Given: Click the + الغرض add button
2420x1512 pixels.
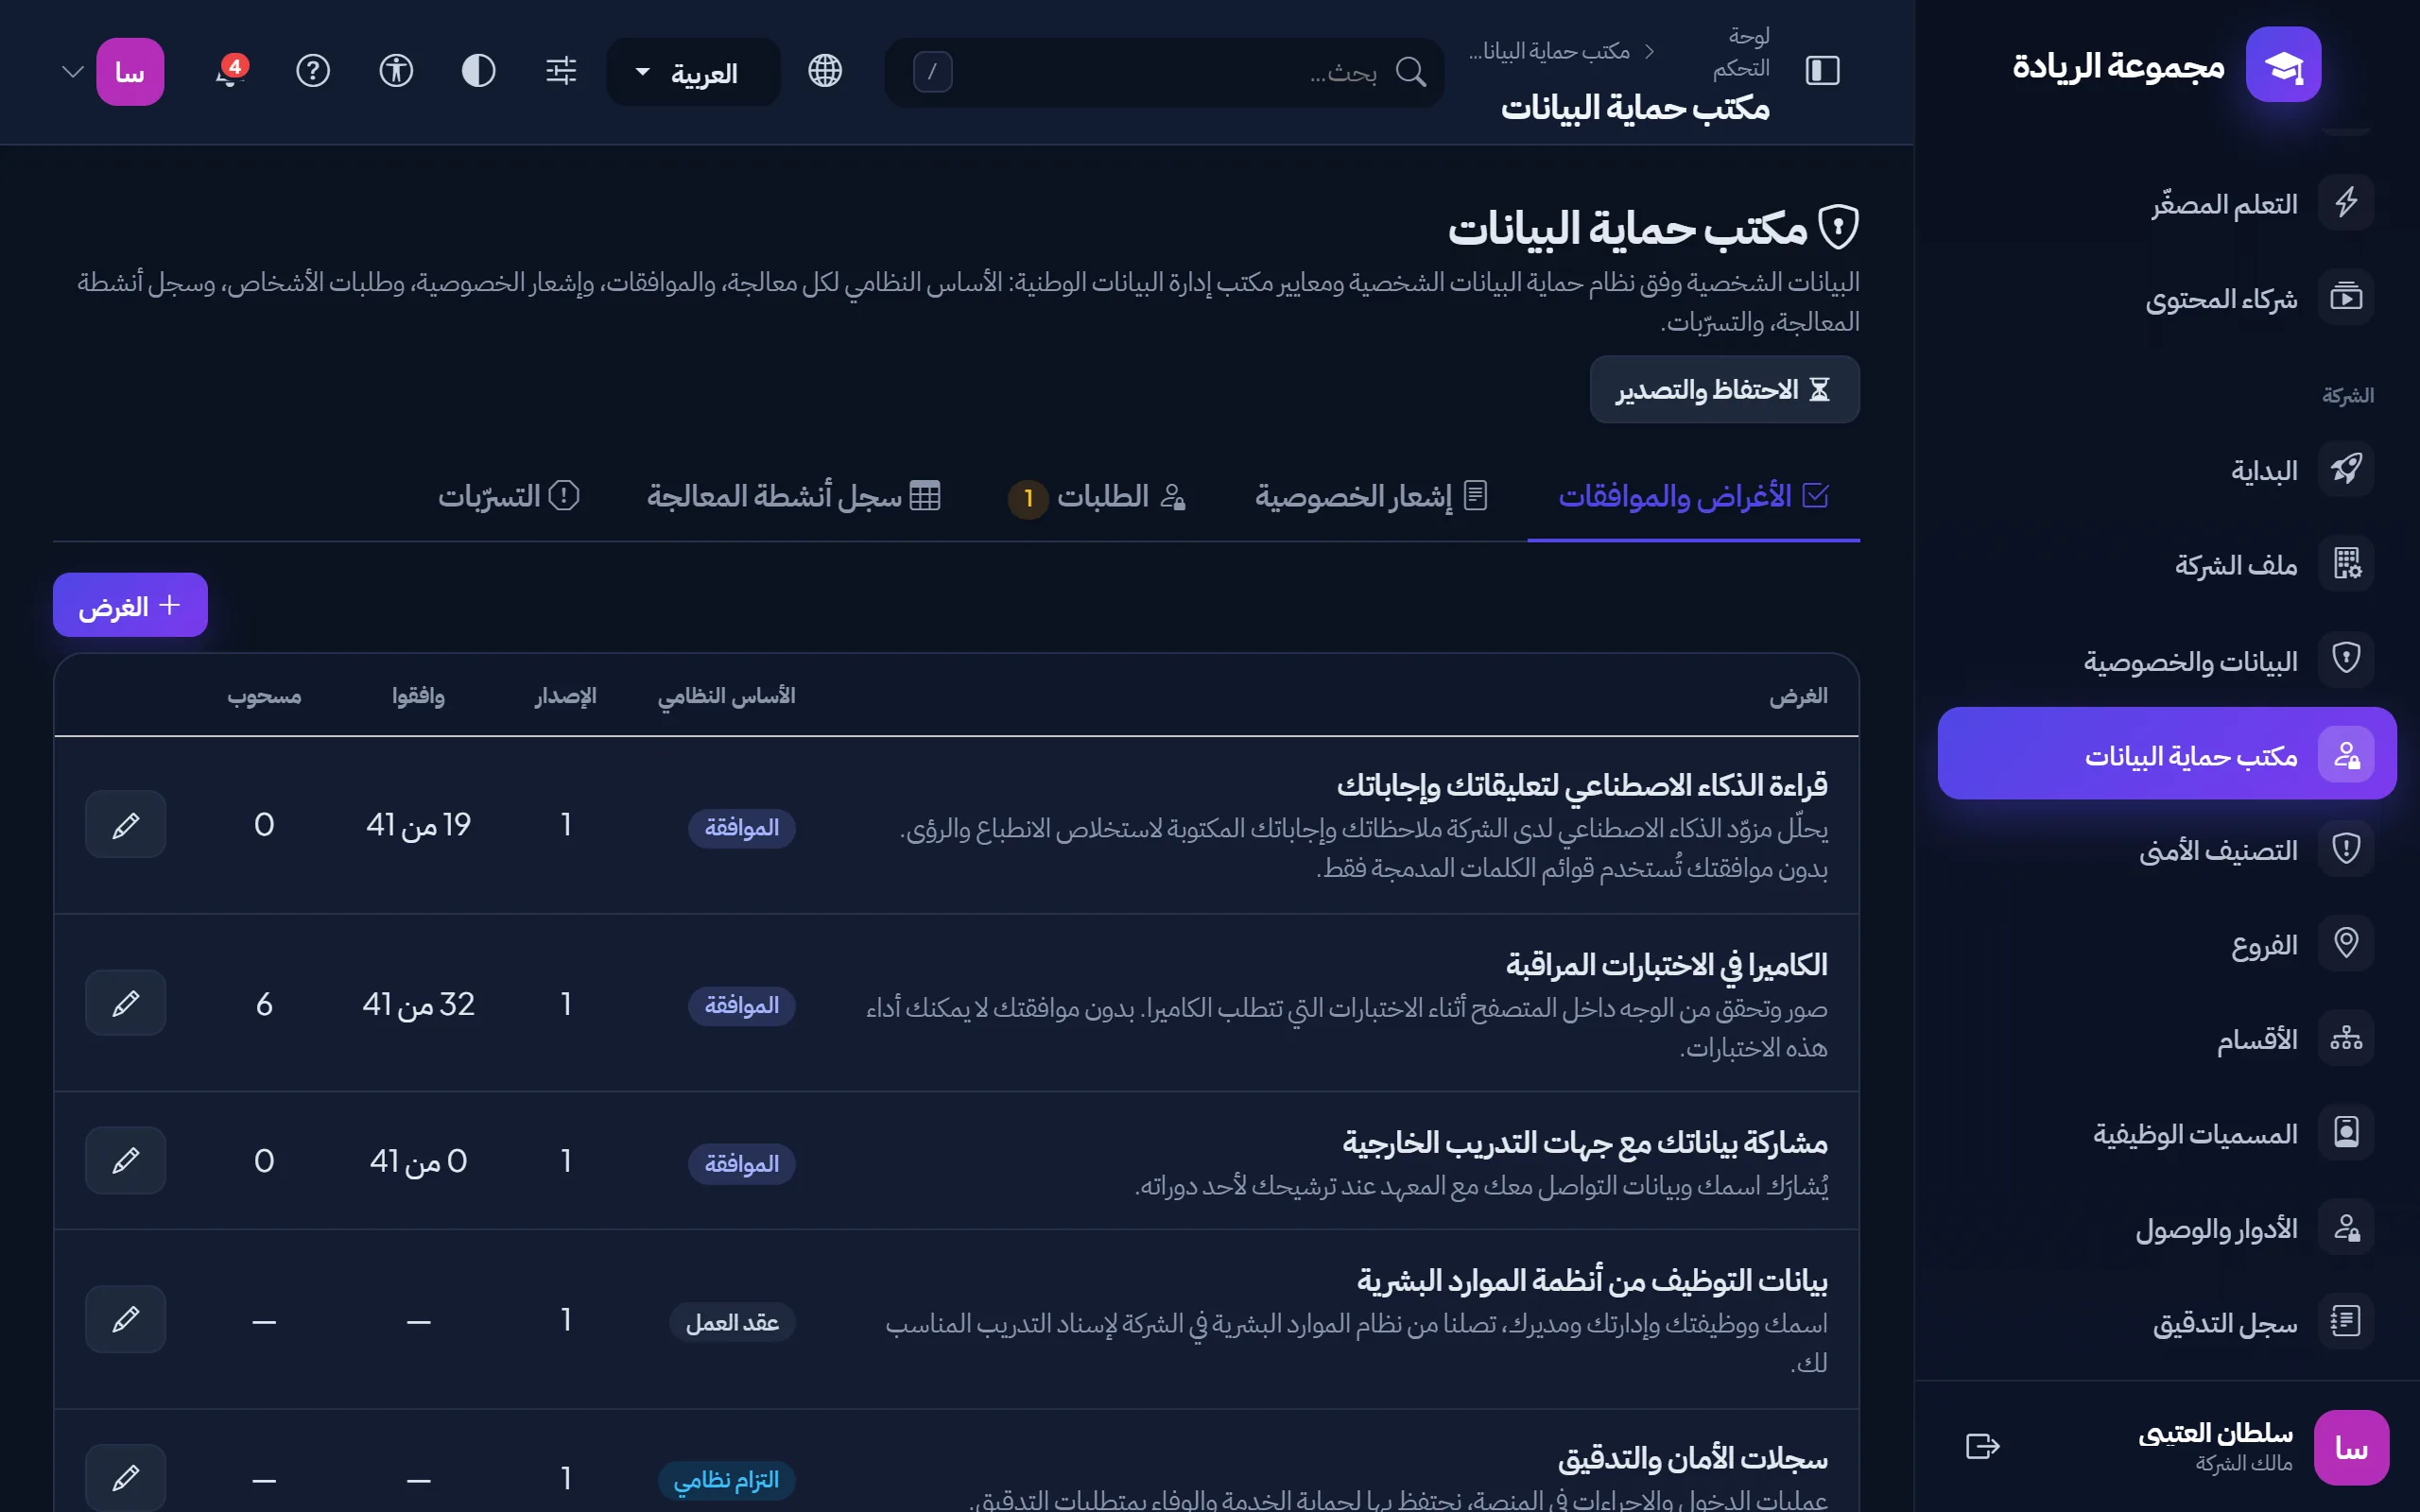Looking at the screenshot, I should [x=130, y=605].
